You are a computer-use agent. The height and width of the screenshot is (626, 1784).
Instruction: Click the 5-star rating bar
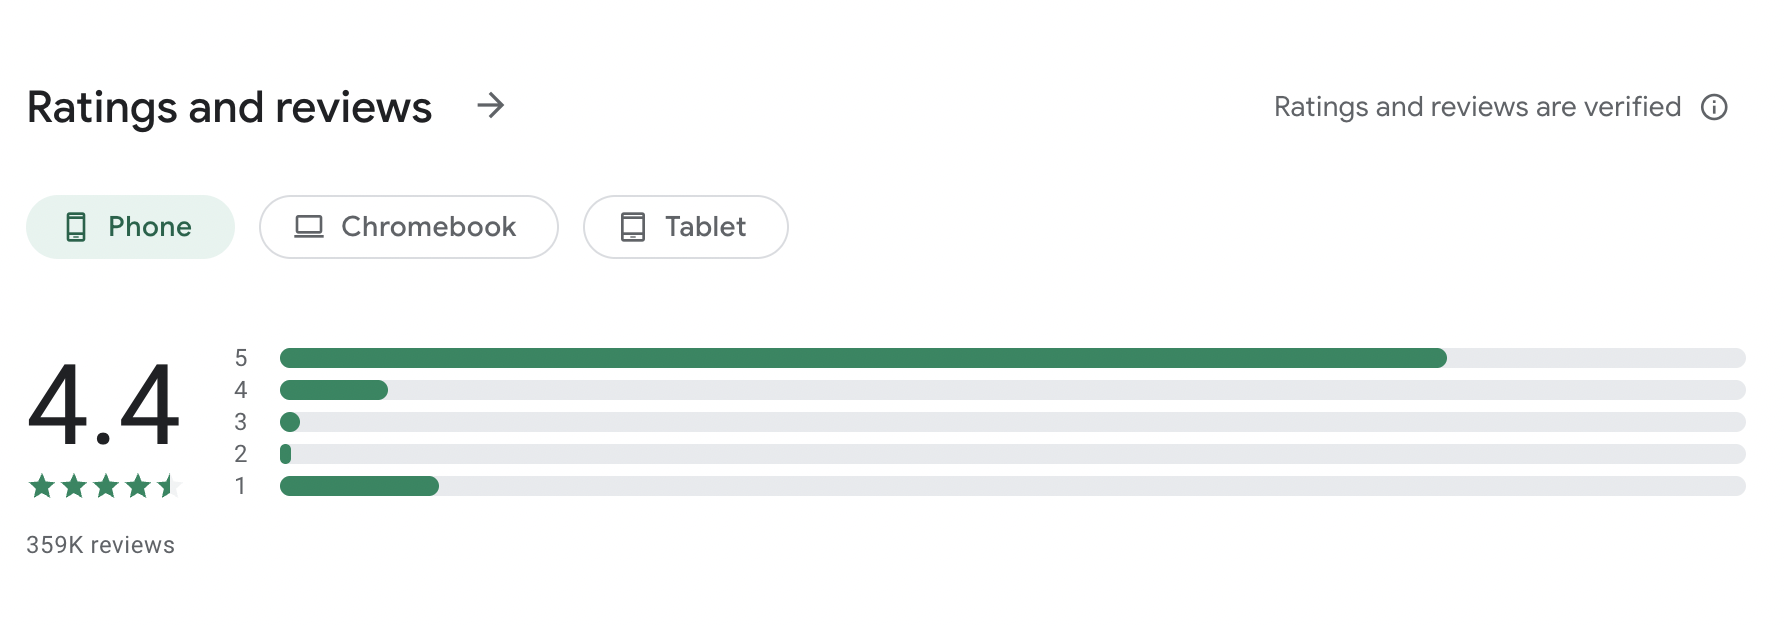pos(1013,358)
